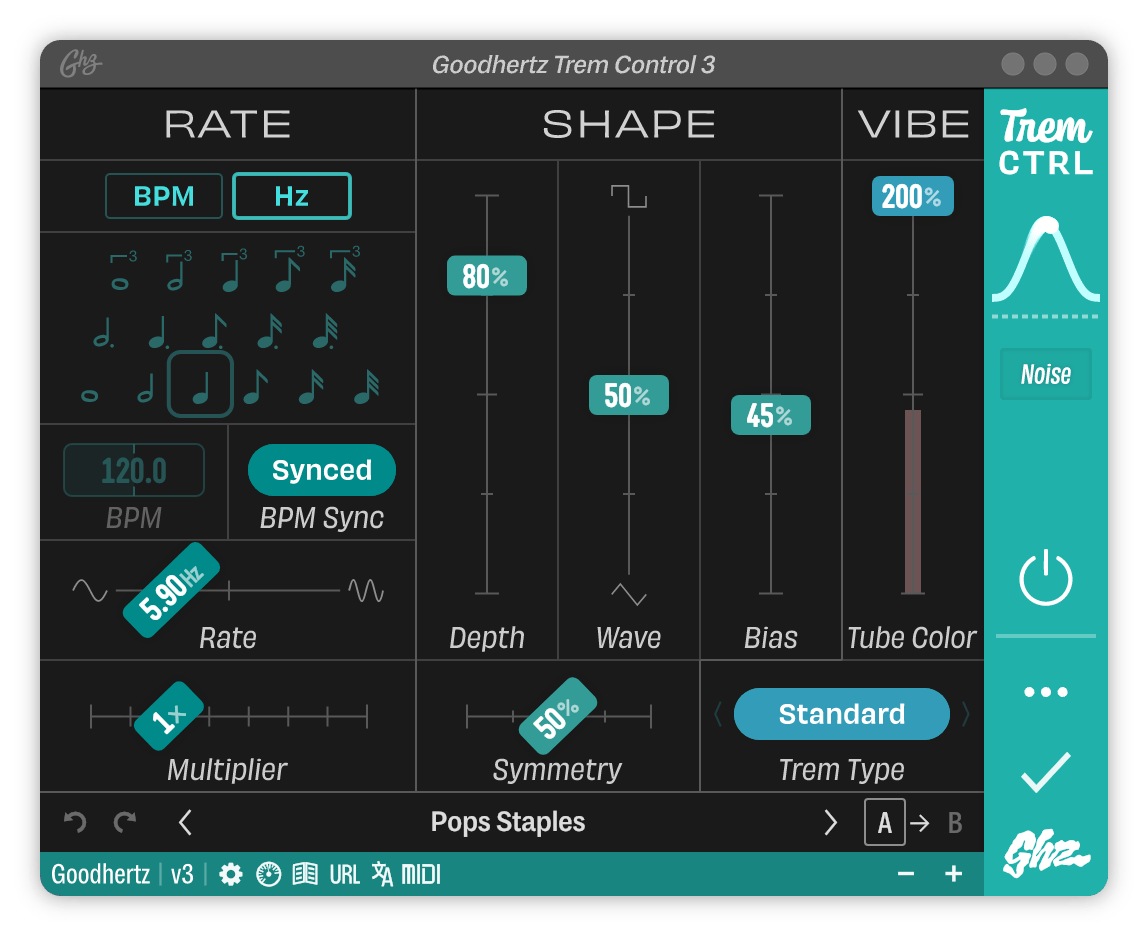The width and height of the screenshot is (1148, 936).
Task: Click the redo arrow icon
Action: [126, 822]
